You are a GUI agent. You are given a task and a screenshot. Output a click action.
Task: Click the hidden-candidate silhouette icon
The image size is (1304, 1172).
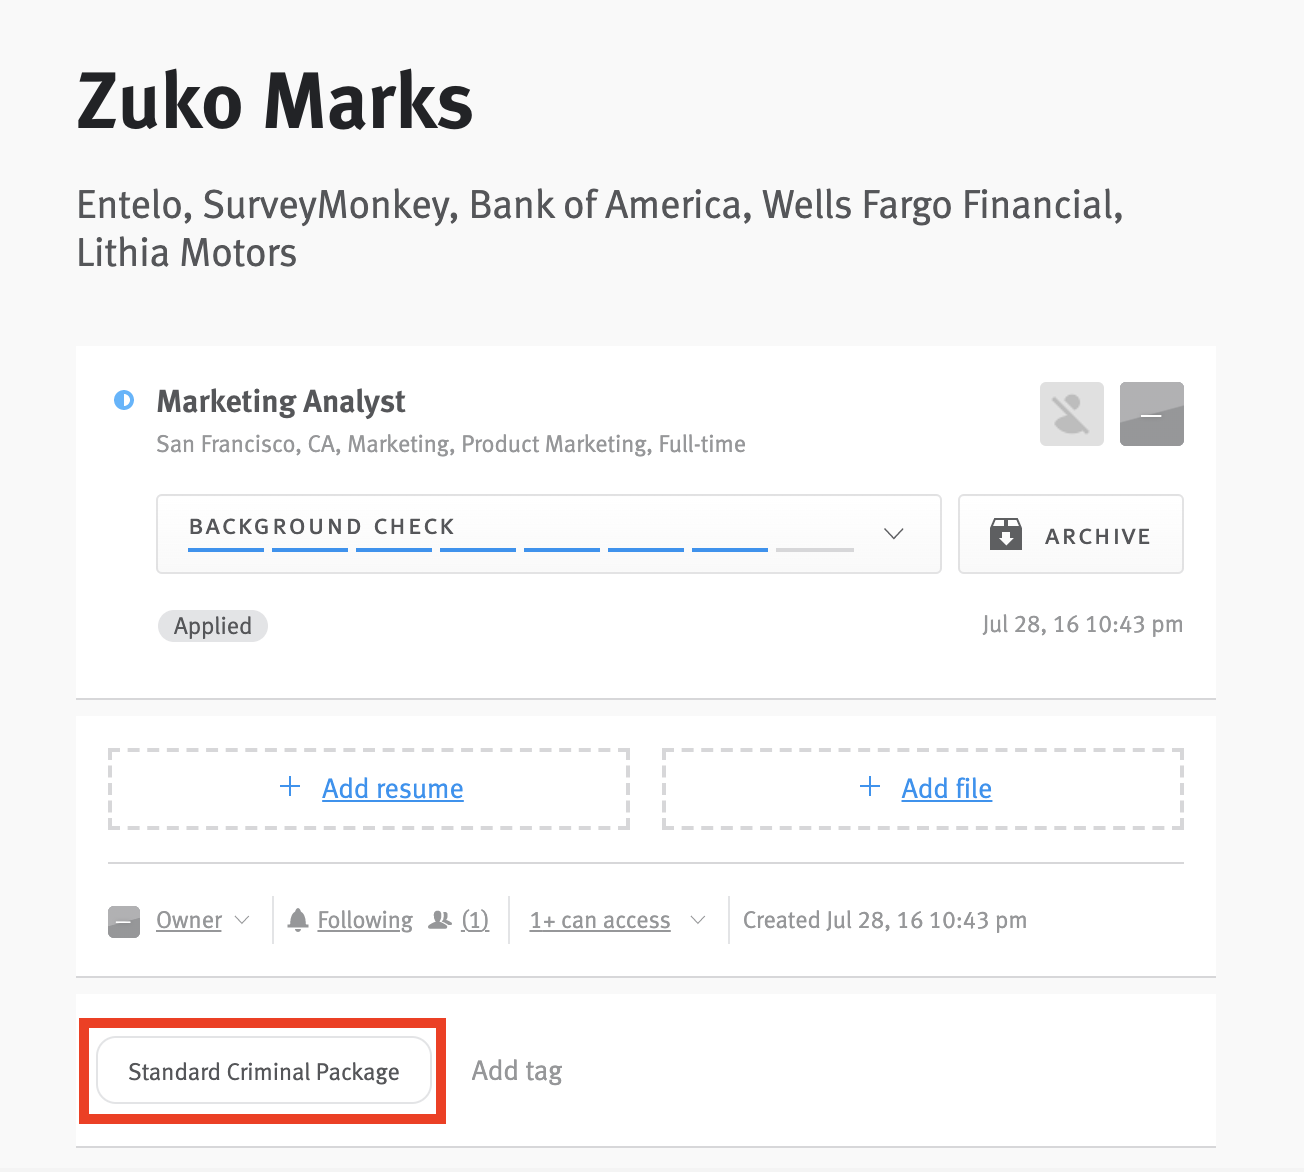tap(1071, 414)
